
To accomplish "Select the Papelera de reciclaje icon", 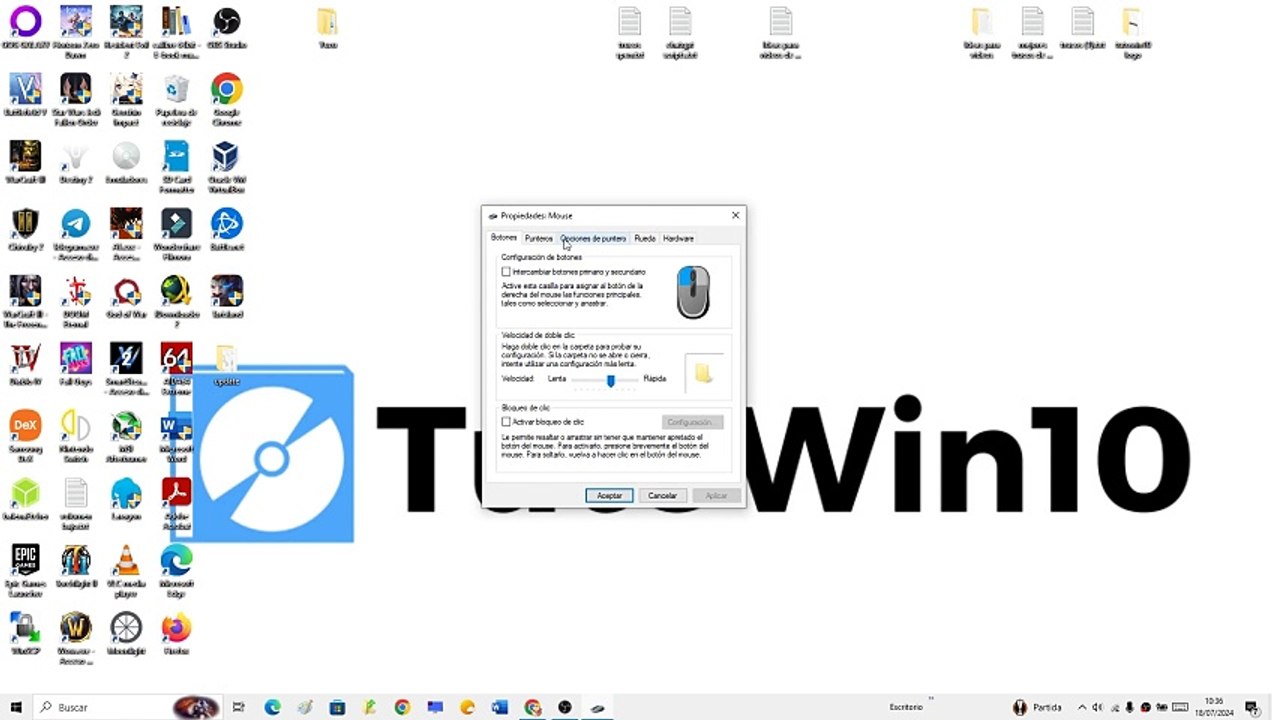I will click(x=176, y=100).
